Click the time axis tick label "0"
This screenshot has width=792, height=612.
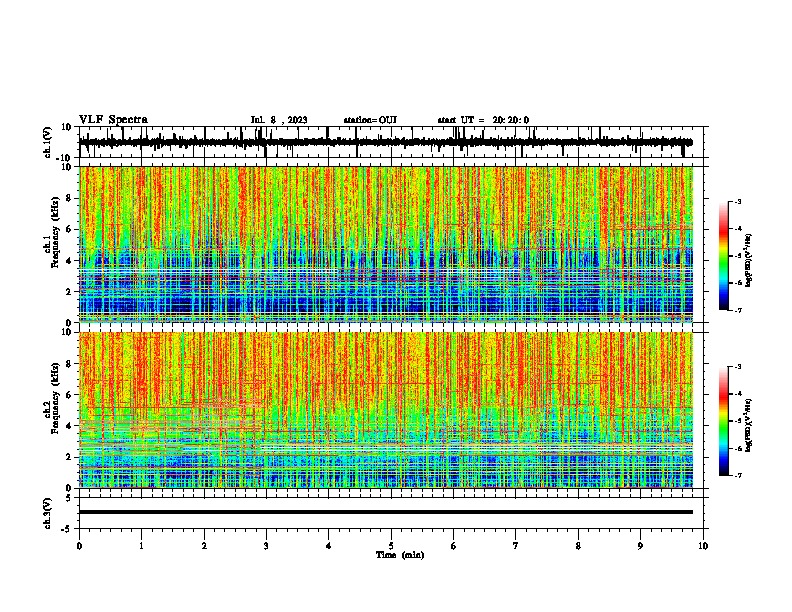[79, 546]
